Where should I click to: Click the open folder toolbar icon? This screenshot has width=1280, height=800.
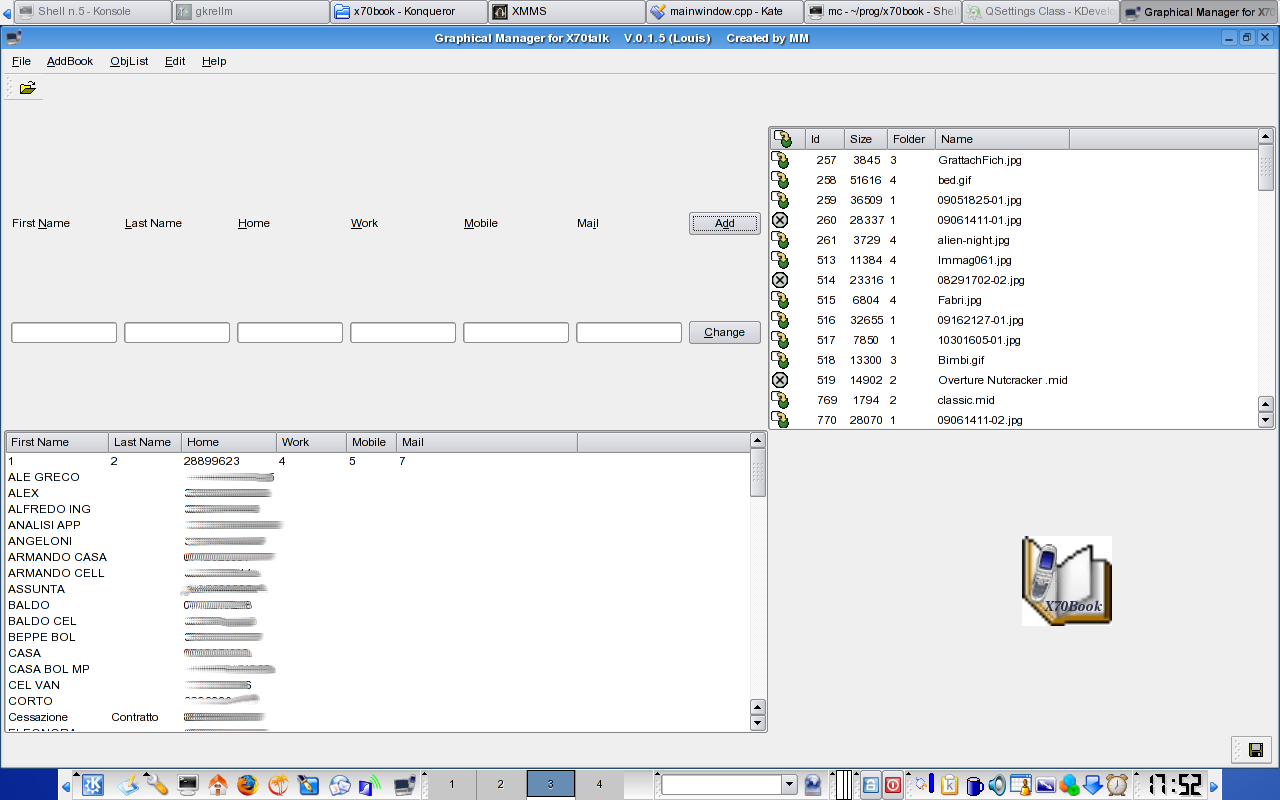[27, 88]
